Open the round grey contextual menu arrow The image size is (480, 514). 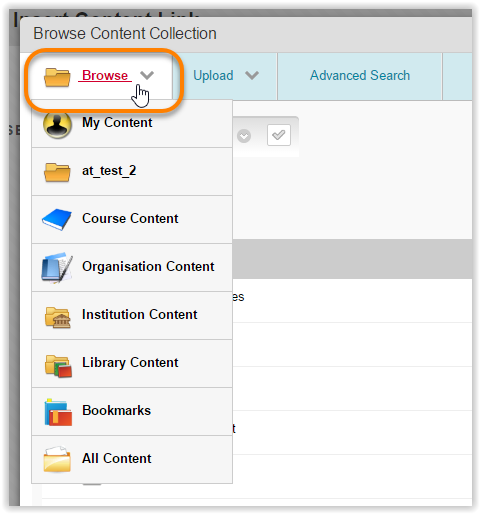click(244, 136)
